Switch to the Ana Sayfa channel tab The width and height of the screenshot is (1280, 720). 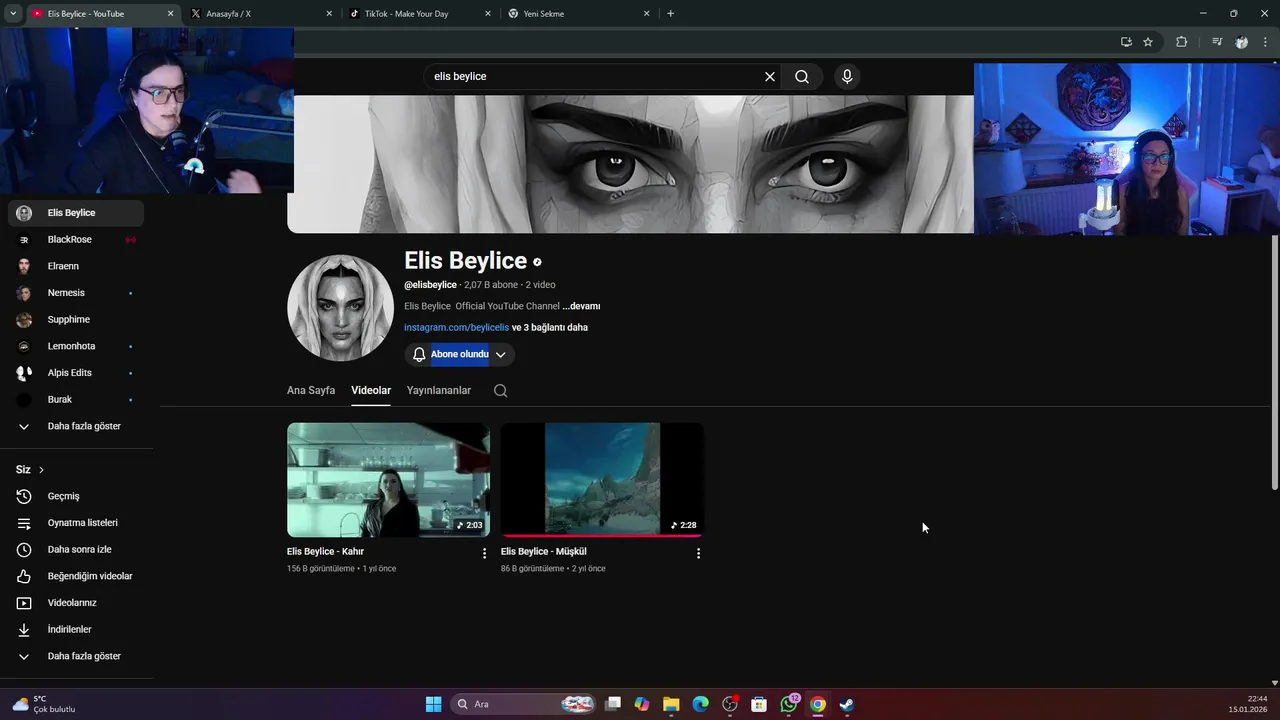311,390
